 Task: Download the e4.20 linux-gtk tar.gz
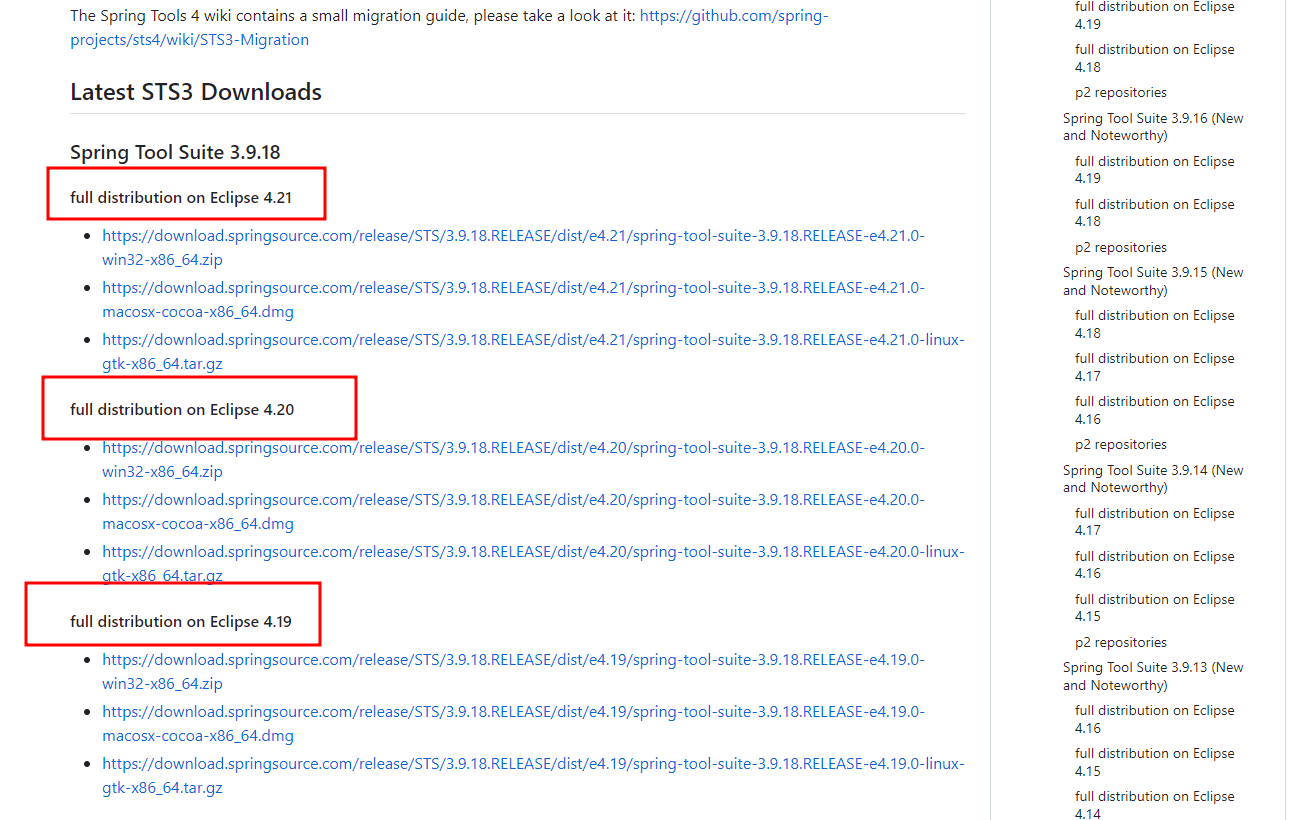[x=533, y=563]
